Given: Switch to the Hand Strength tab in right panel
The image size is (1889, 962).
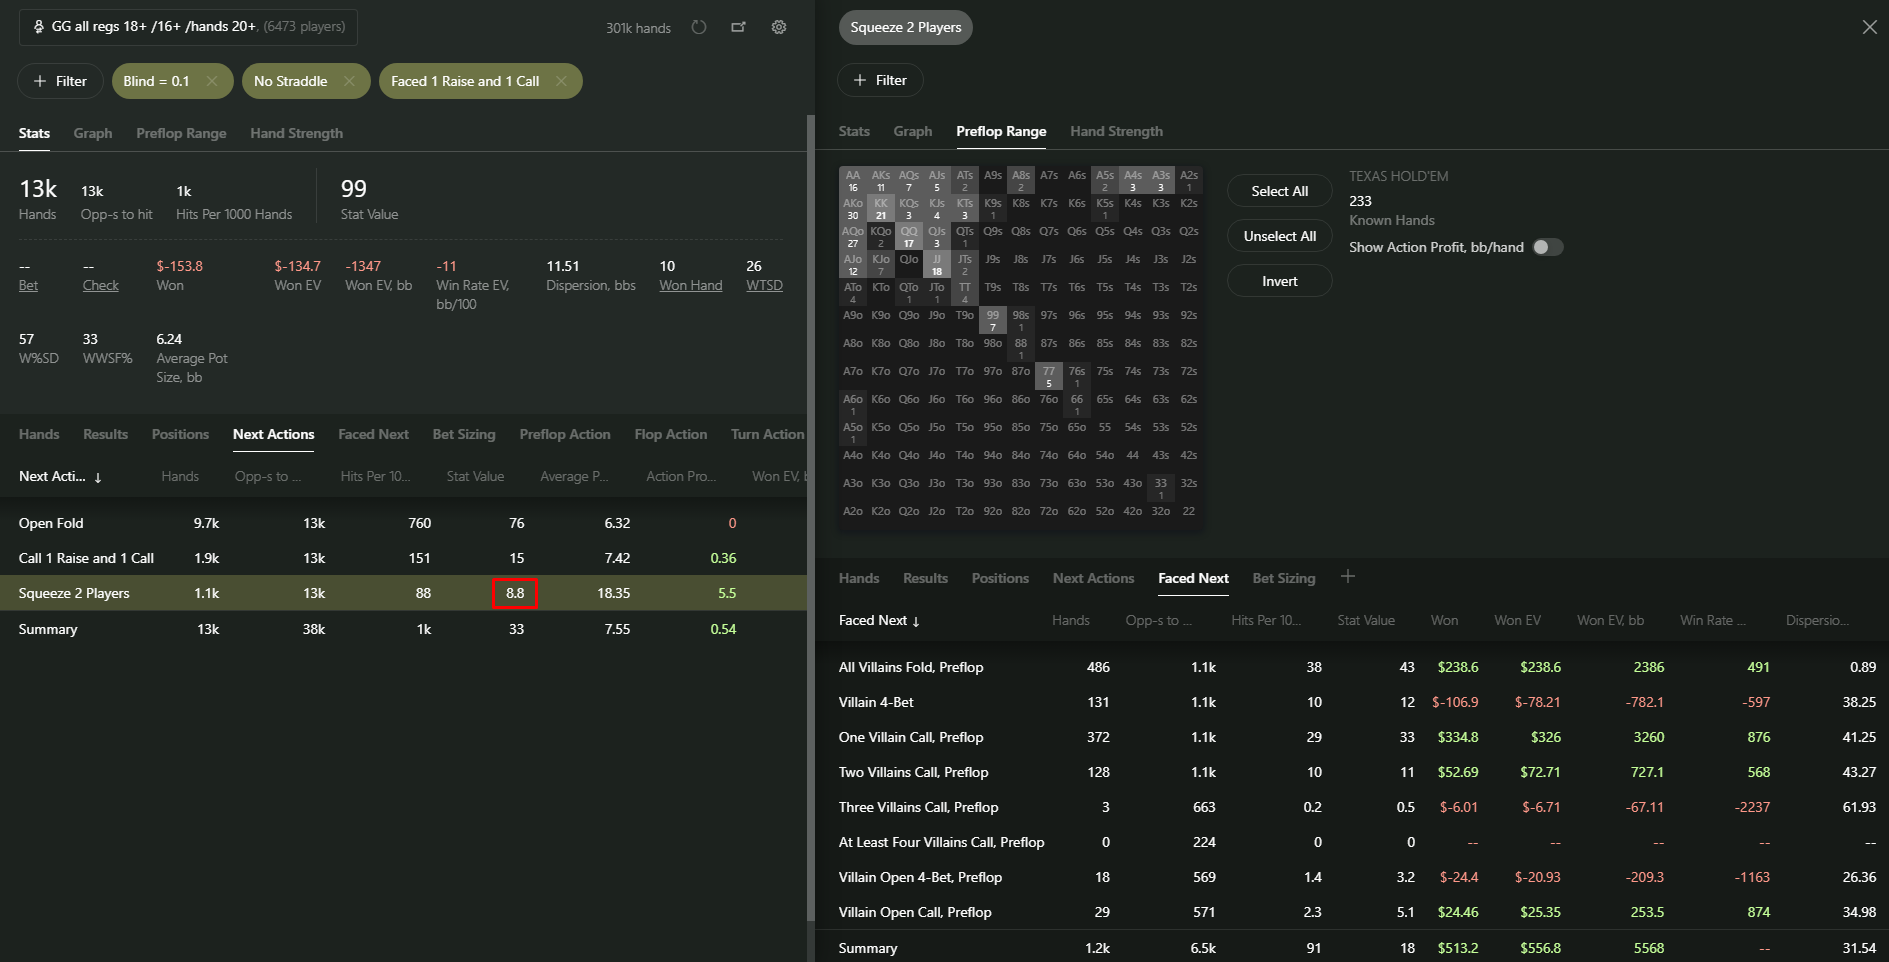Looking at the screenshot, I should coord(1116,131).
